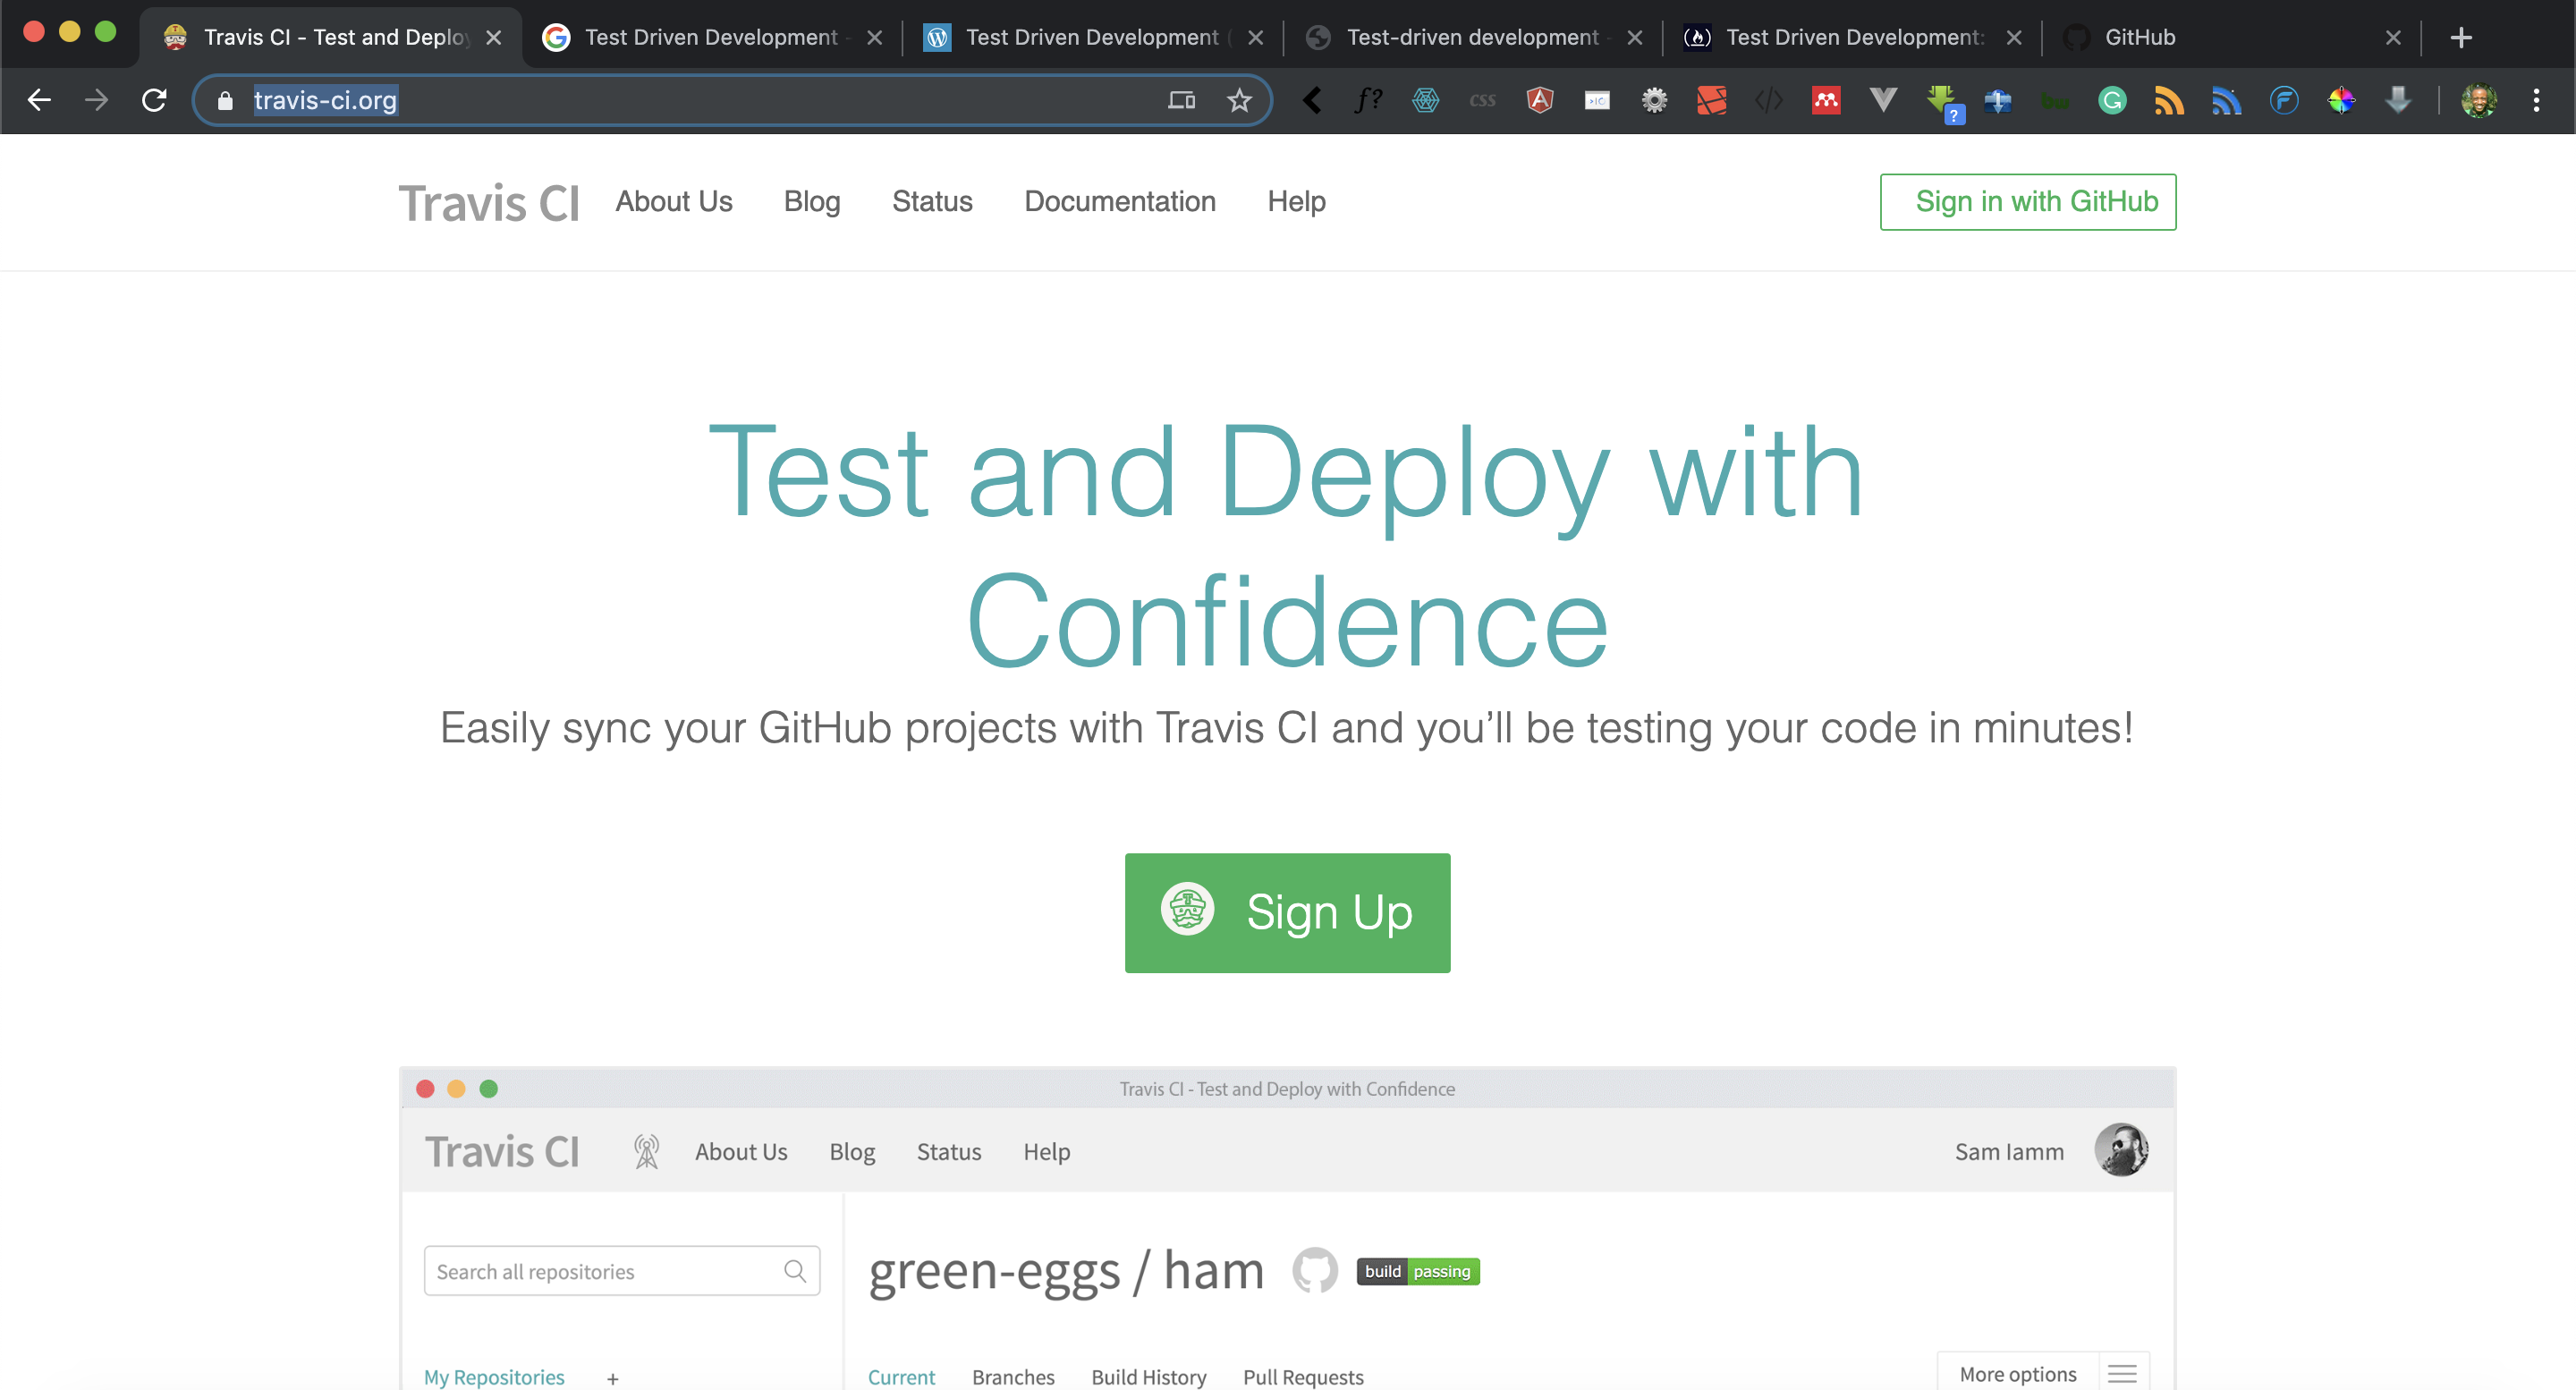
Task: Click the blue toolbox download extension icon
Action: [x=1998, y=100]
